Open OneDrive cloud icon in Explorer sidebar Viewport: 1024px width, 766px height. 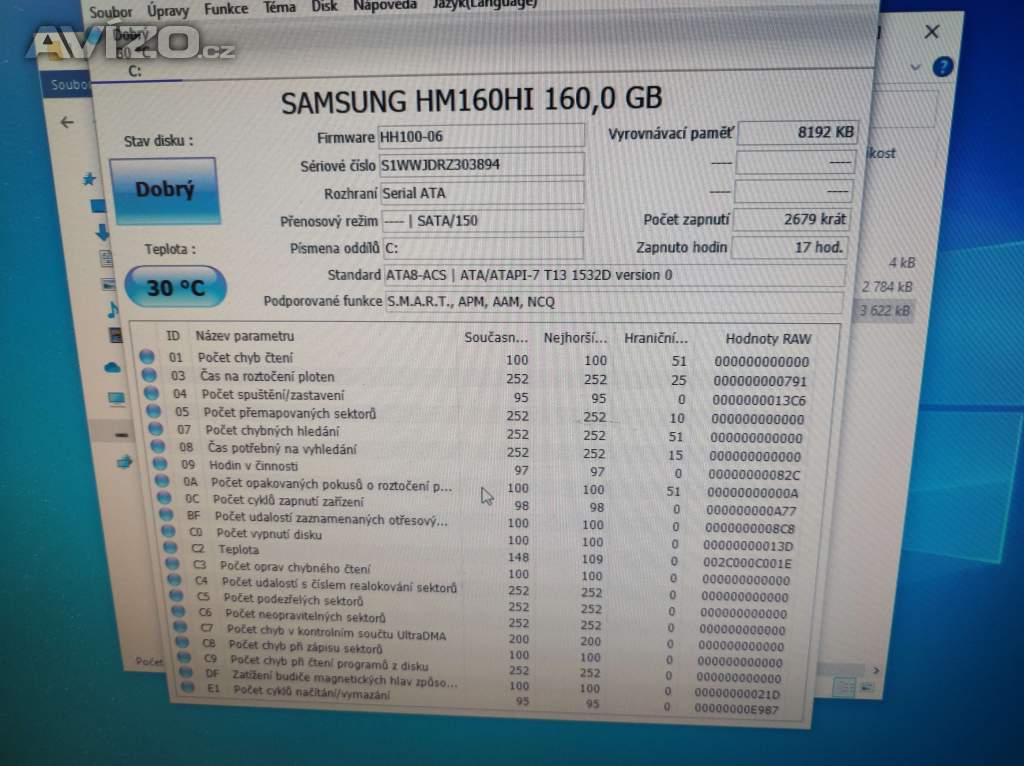pos(112,367)
